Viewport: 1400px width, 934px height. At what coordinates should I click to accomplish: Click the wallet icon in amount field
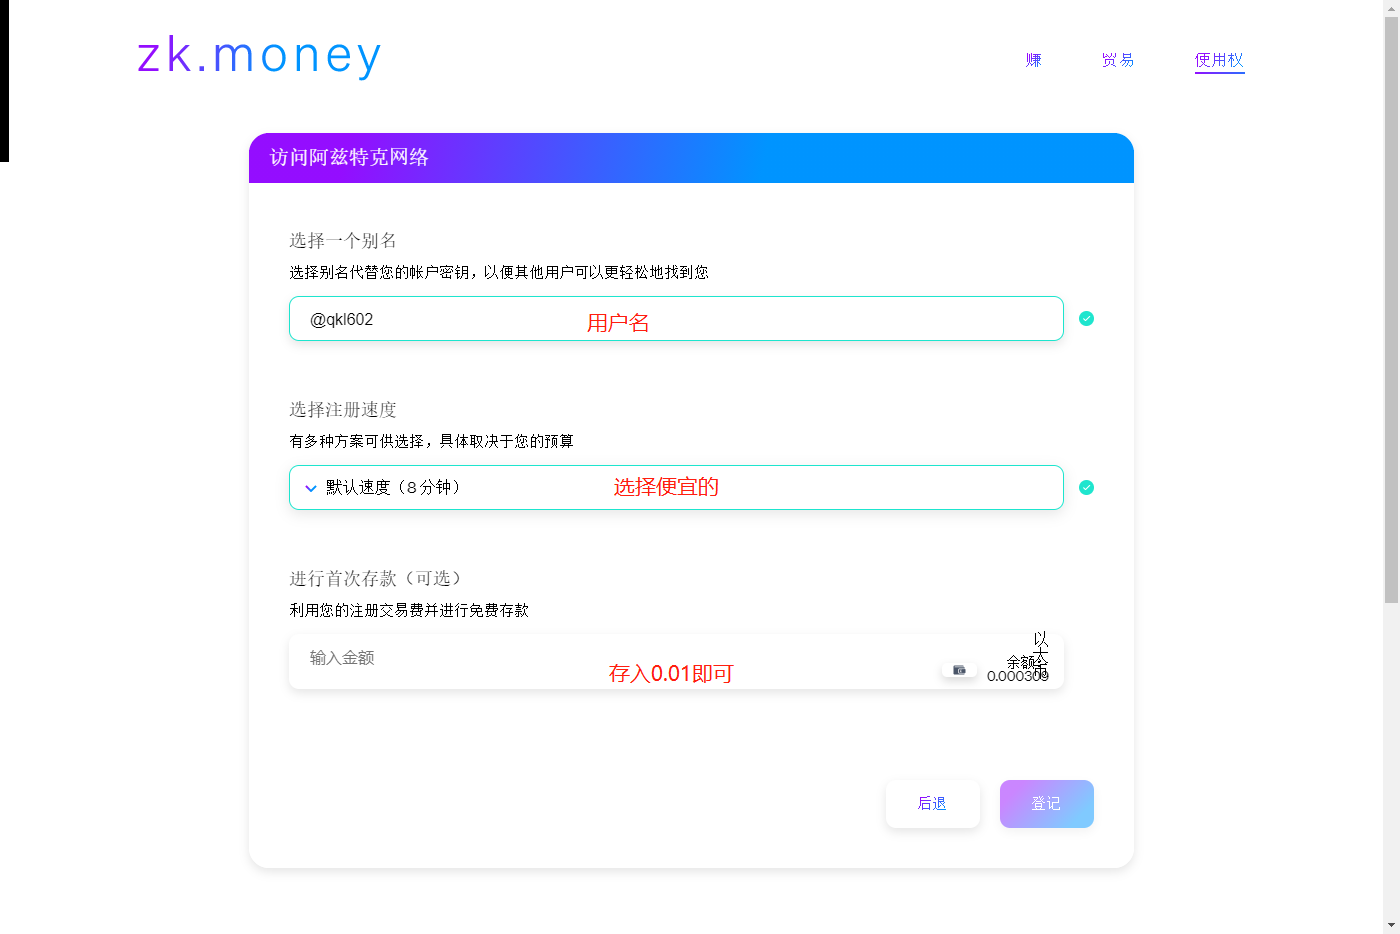coord(959,670)
